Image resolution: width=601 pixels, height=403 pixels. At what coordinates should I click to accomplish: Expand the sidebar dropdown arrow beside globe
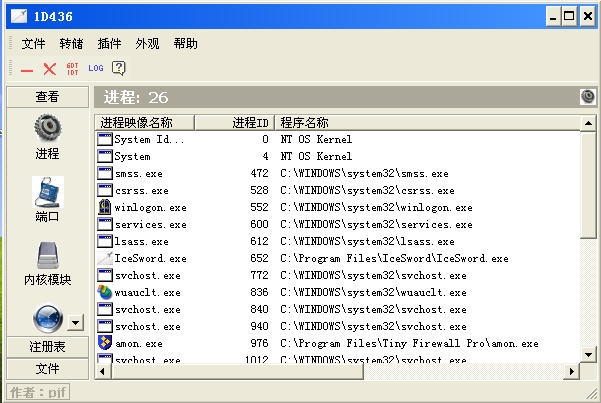tap(76, 322)
